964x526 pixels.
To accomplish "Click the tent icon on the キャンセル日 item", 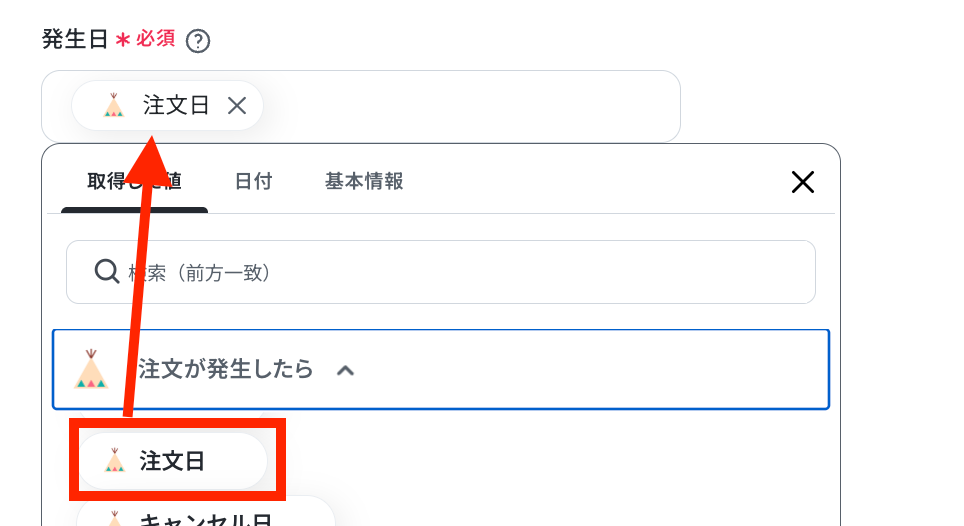I will click(114, 519).
